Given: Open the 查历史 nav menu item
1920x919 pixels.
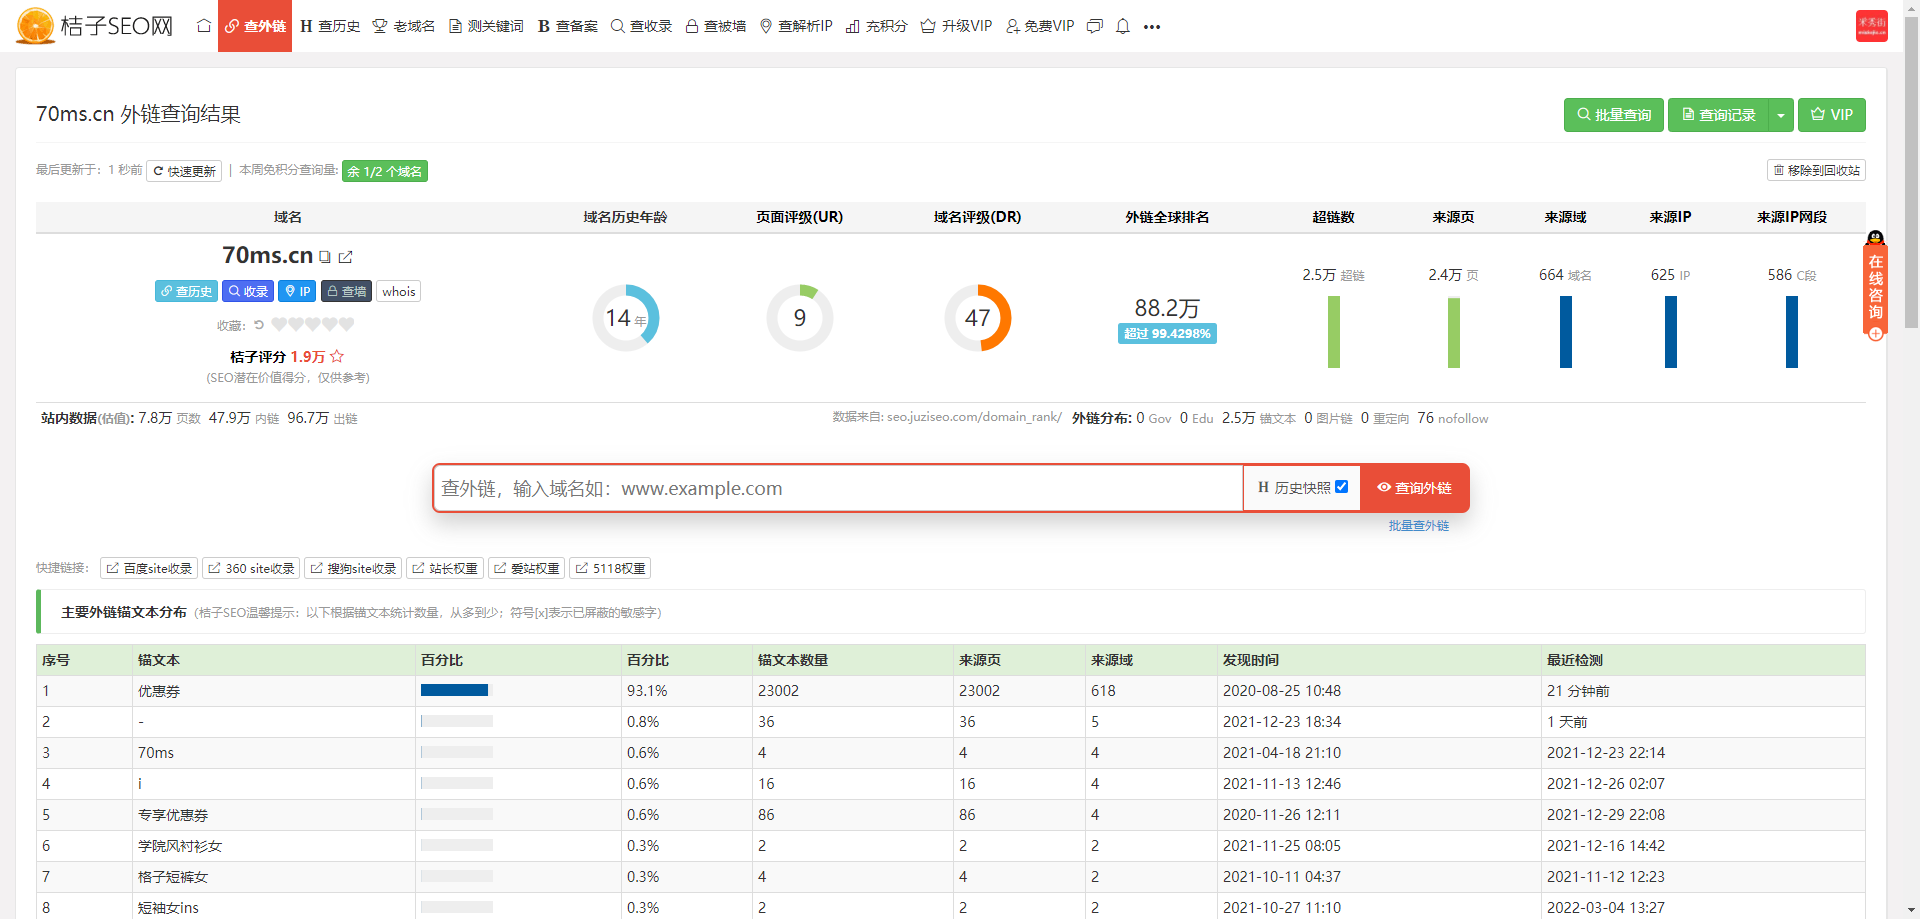Looking at the screenshot, I should (330, 26).
